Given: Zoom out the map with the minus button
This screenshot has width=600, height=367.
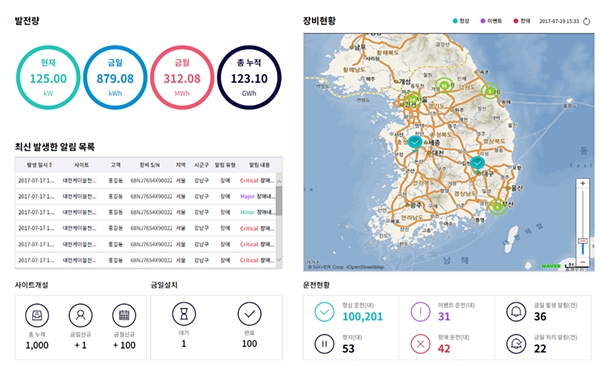Looking at the screenshot, I should [583, 262].
